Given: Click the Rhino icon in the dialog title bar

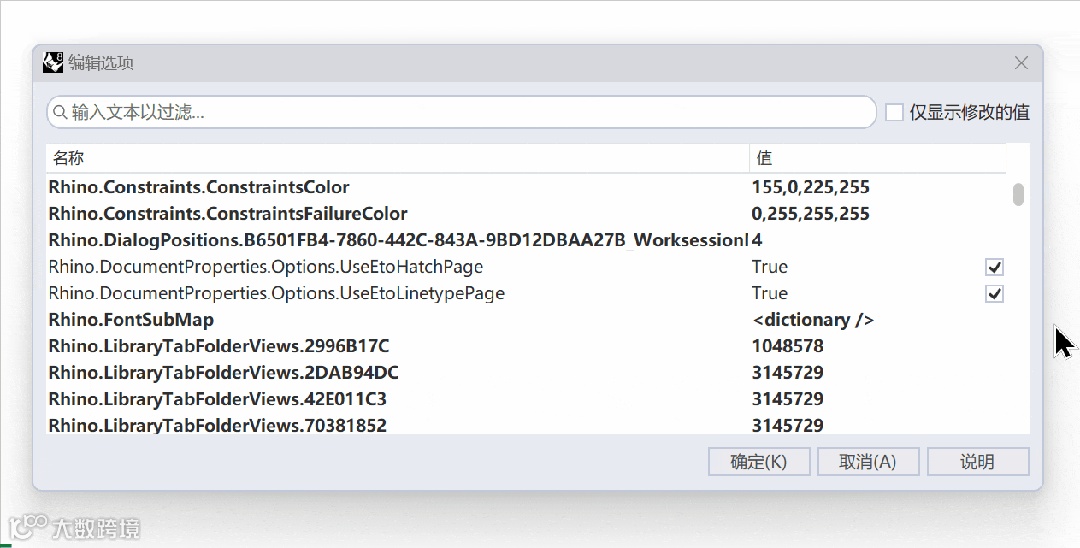Looking at the screenshot, I should (53, 63).
